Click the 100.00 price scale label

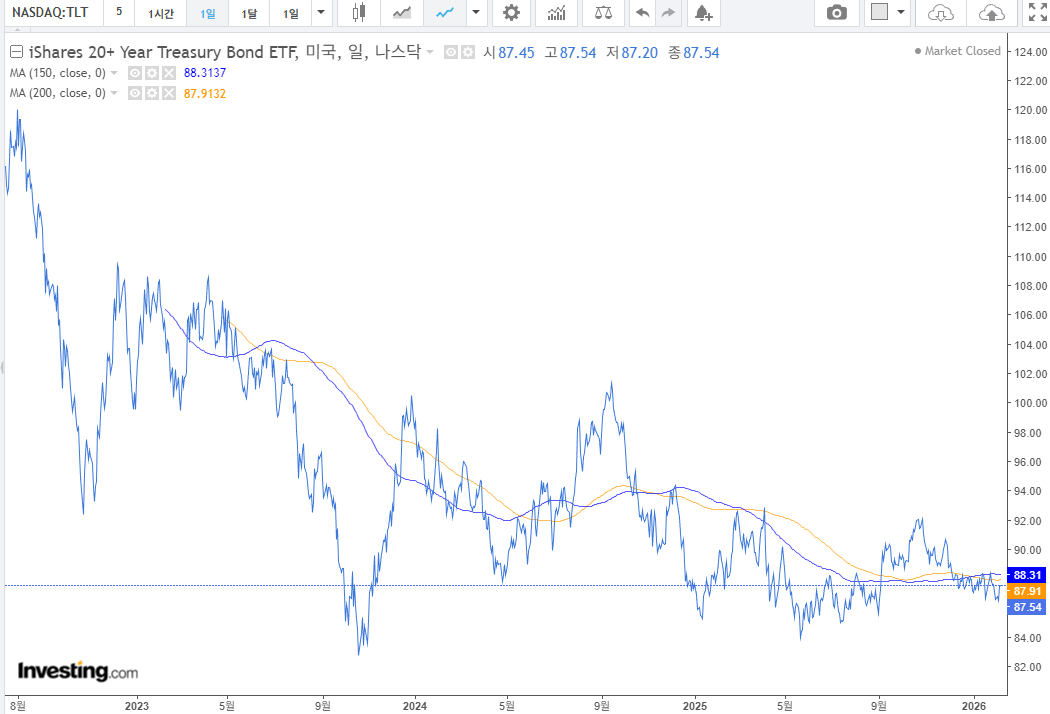click(x=1031, y=403)
